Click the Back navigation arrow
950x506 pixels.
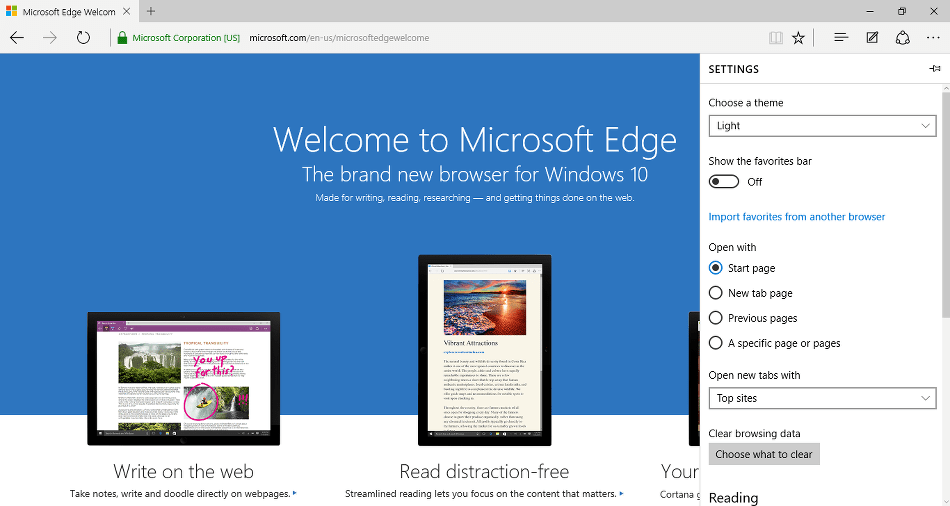17,38
